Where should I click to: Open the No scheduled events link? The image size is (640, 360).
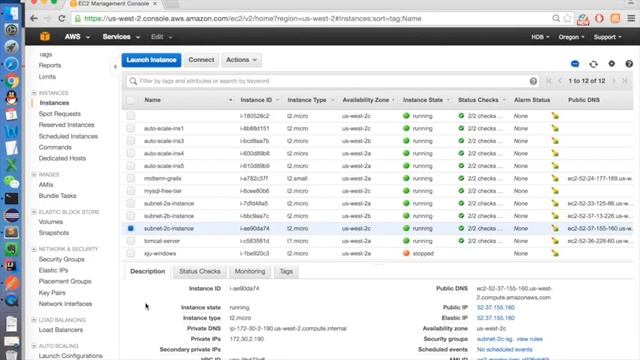504,350
